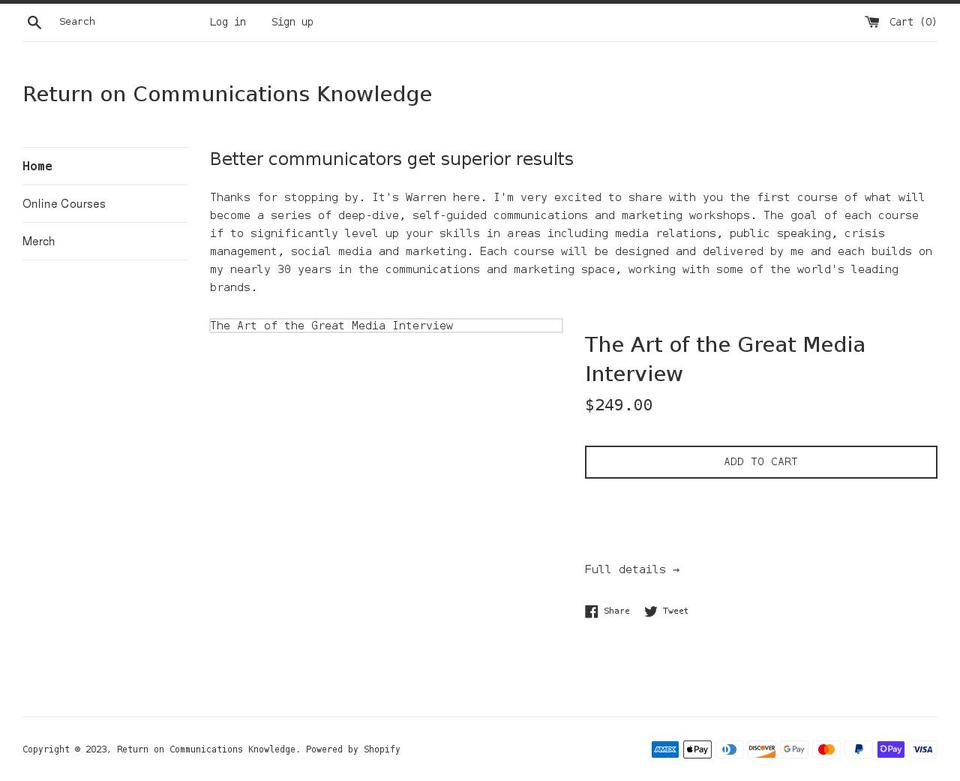
Task: Open the Sign up link
Action: coord(292,22)
